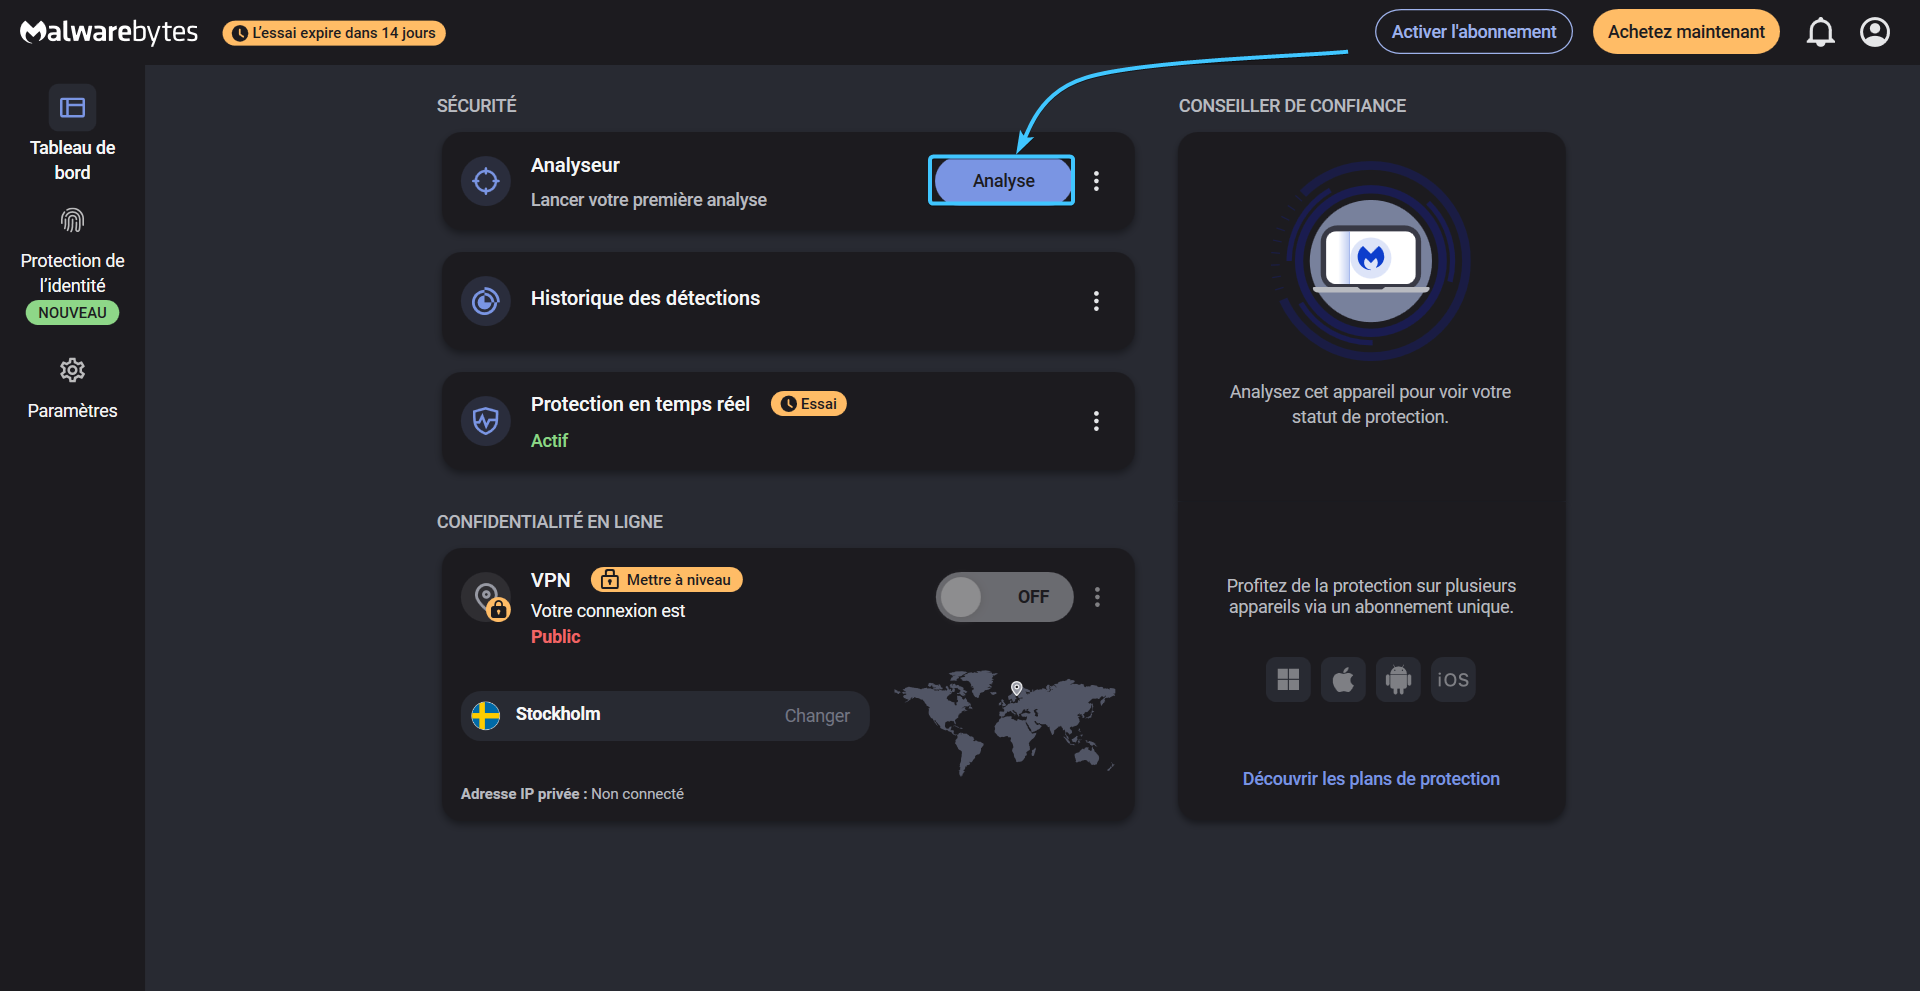The width and height of the screenshot is (1920, 991).
Task: Click CONFIDENTIALITÉ EN LIGNE heading
Action: (550, 522)
